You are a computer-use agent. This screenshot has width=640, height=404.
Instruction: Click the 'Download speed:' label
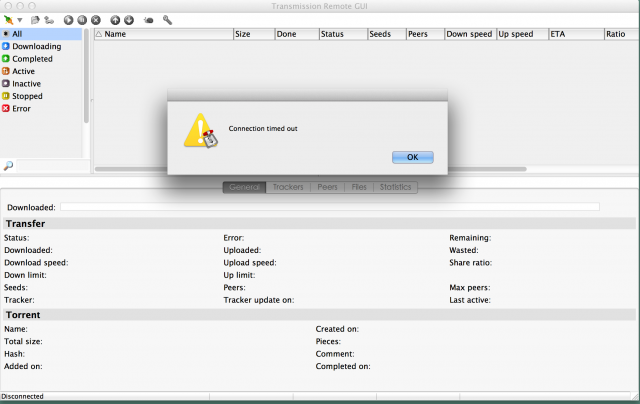tap(36, 263)
